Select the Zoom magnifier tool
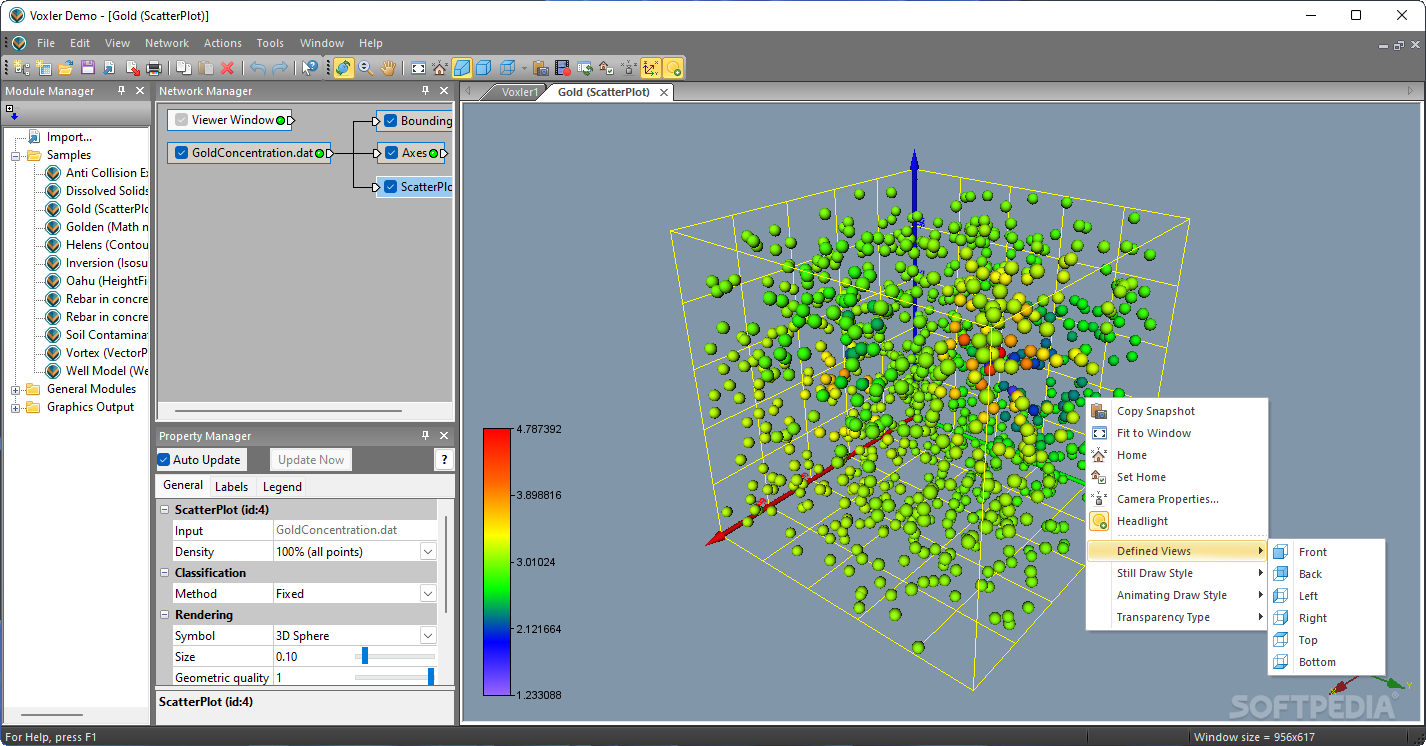 [366, 68]
